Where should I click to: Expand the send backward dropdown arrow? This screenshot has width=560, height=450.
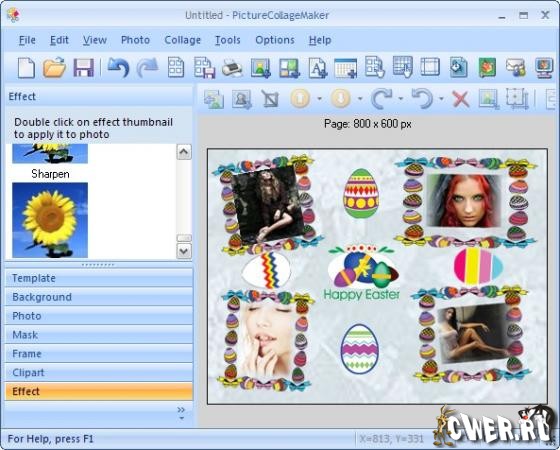360,99
